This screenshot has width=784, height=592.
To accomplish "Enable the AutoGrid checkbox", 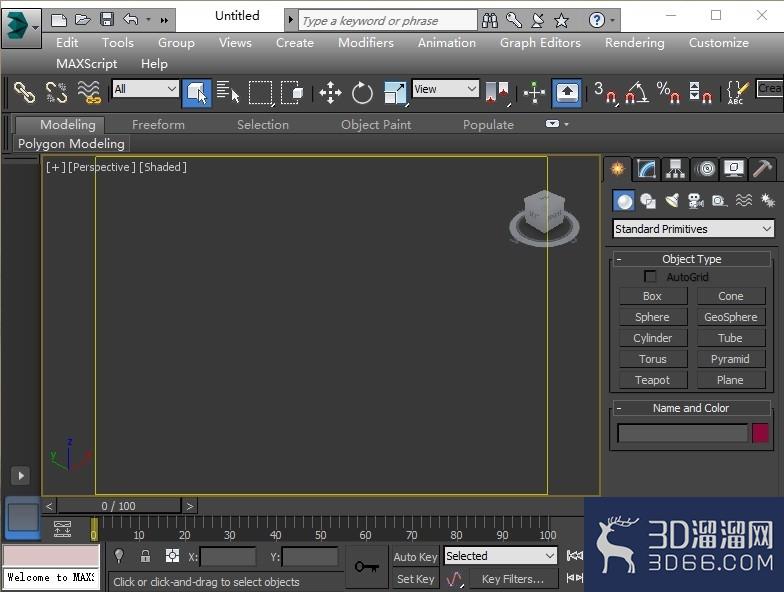I will coord(650,276).
